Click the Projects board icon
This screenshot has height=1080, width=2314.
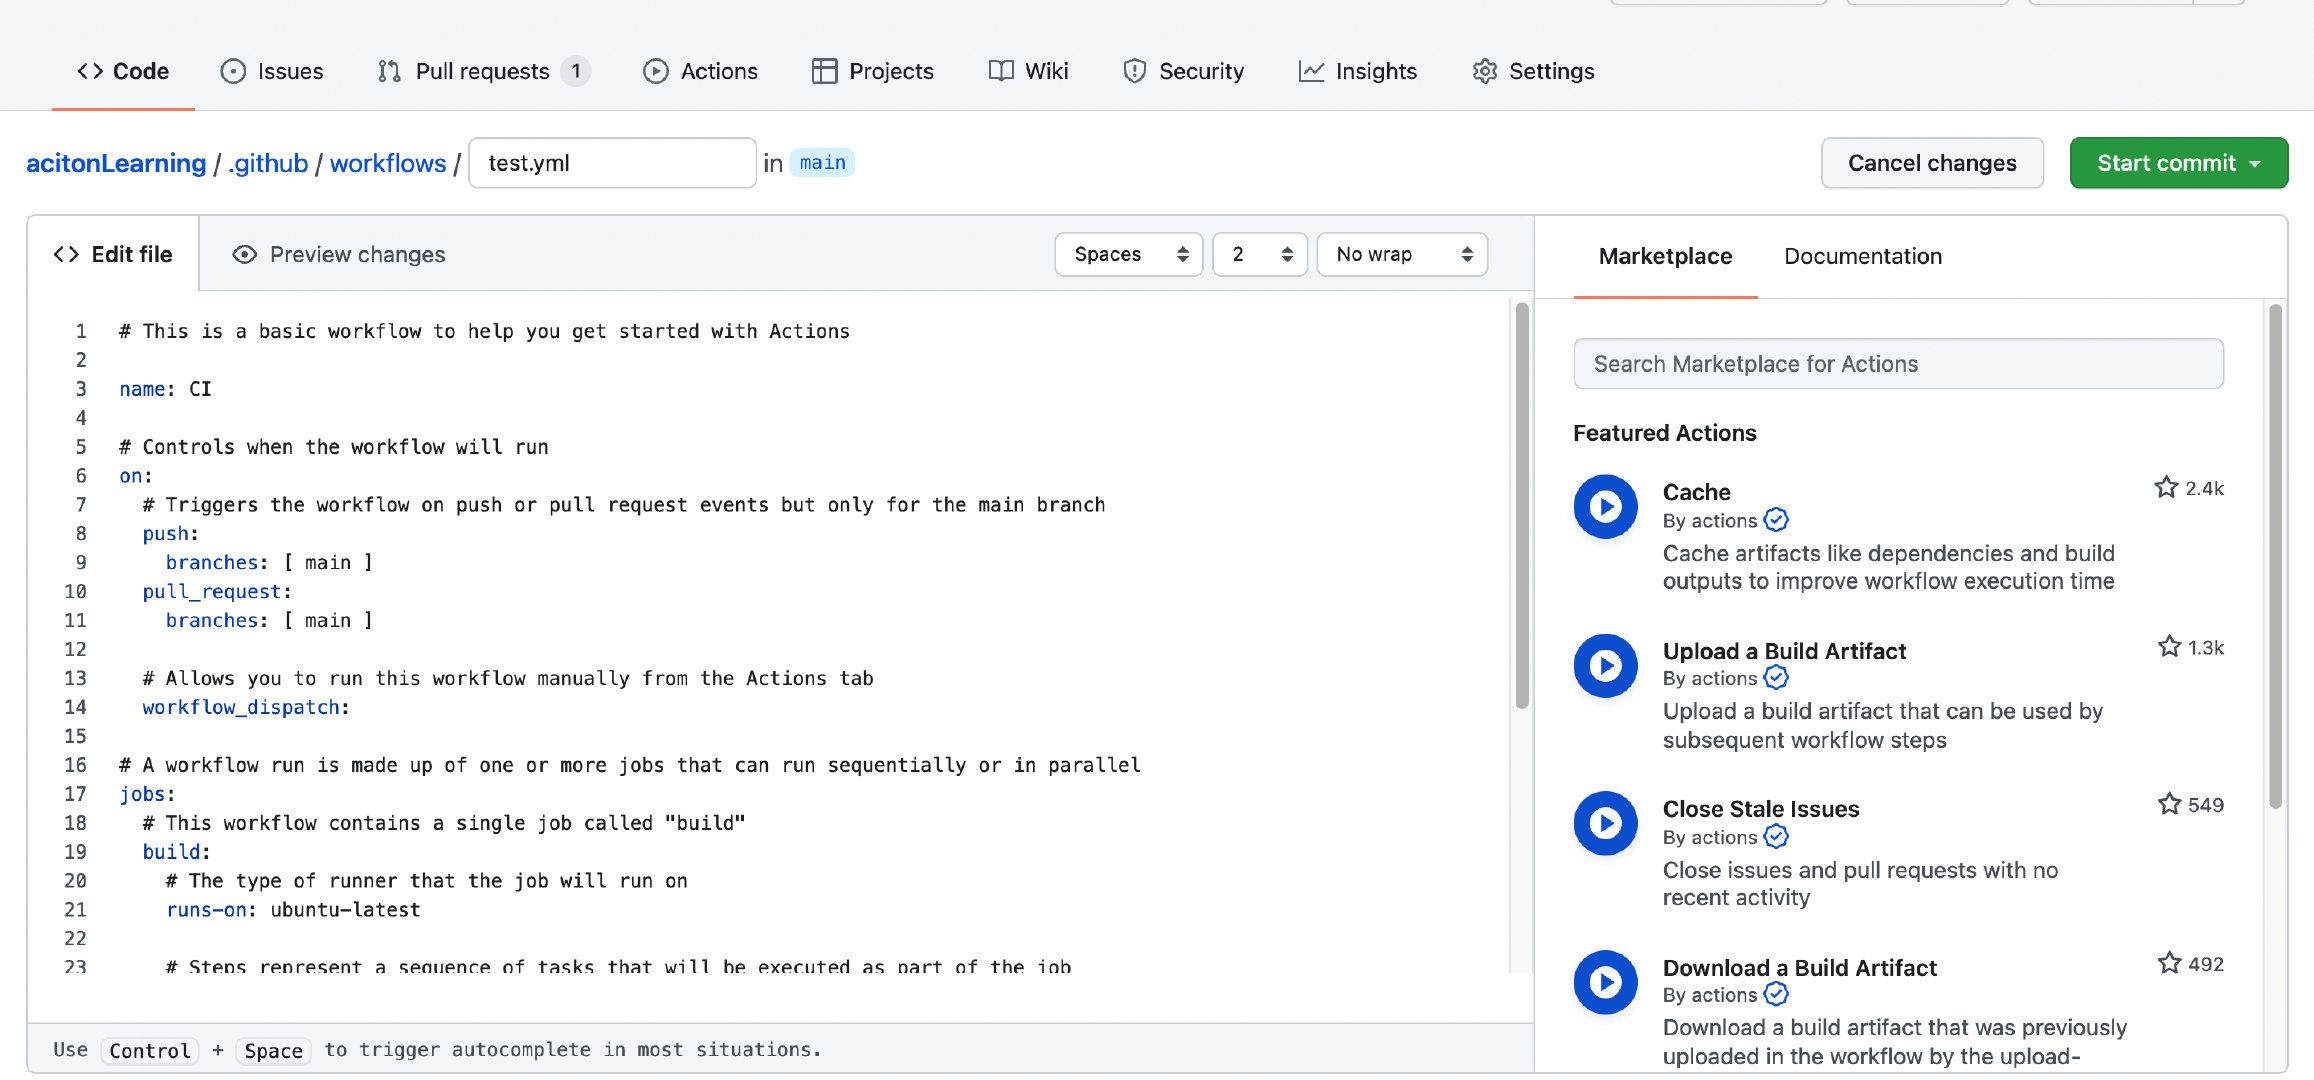click(x=824, y=71)
